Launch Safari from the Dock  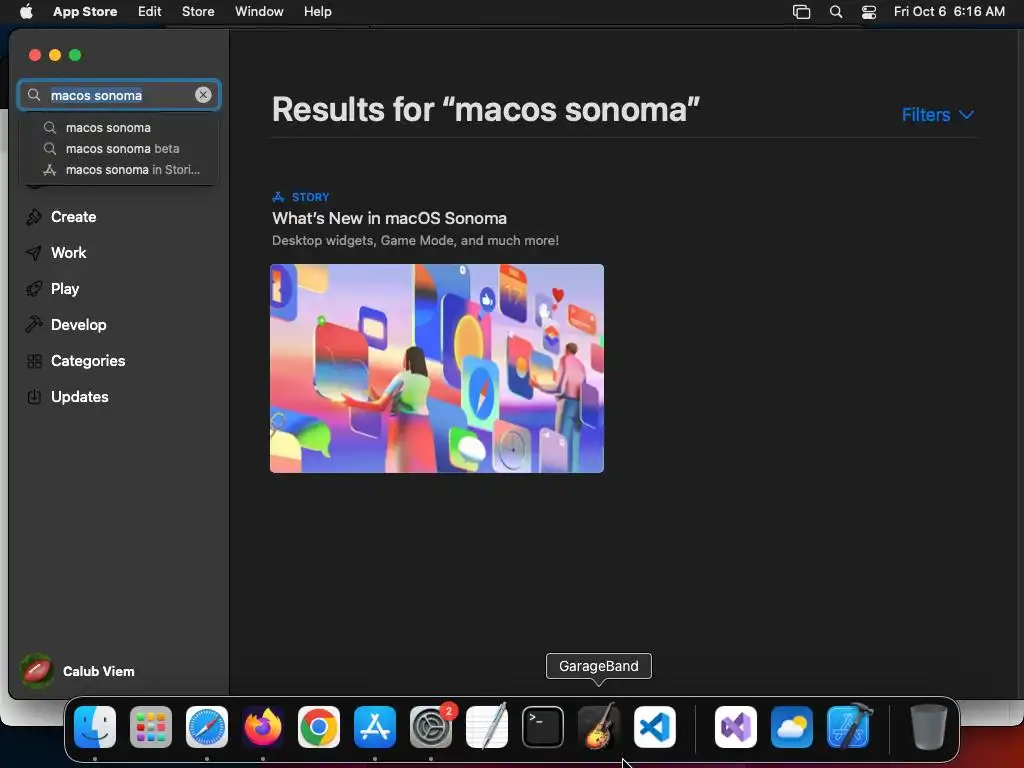click(207, 727)
